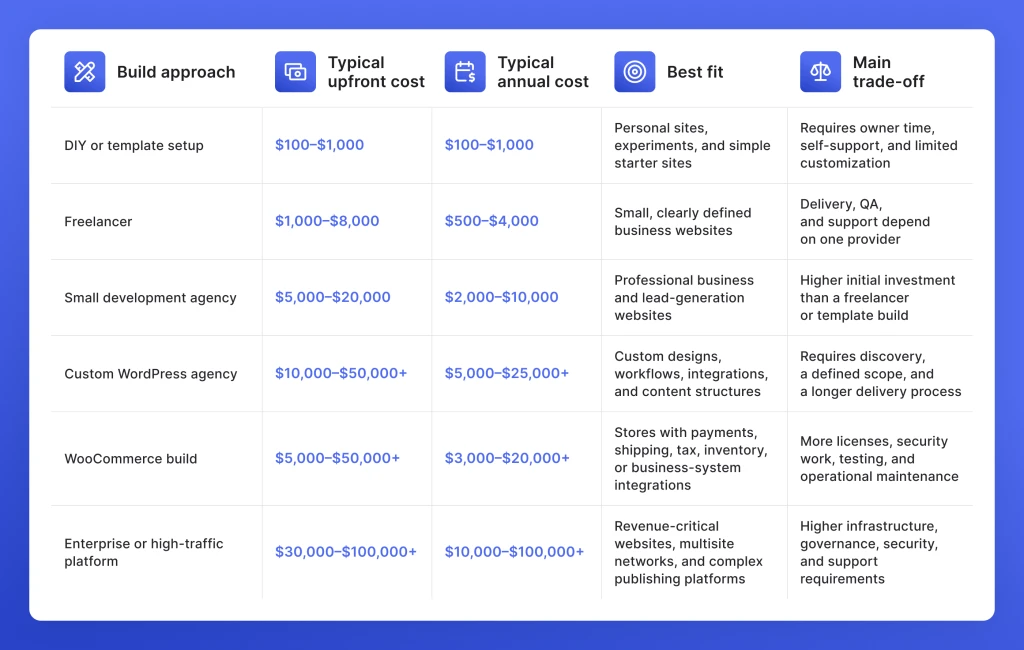Select the Typical upfront cost header text

[376, 72]
